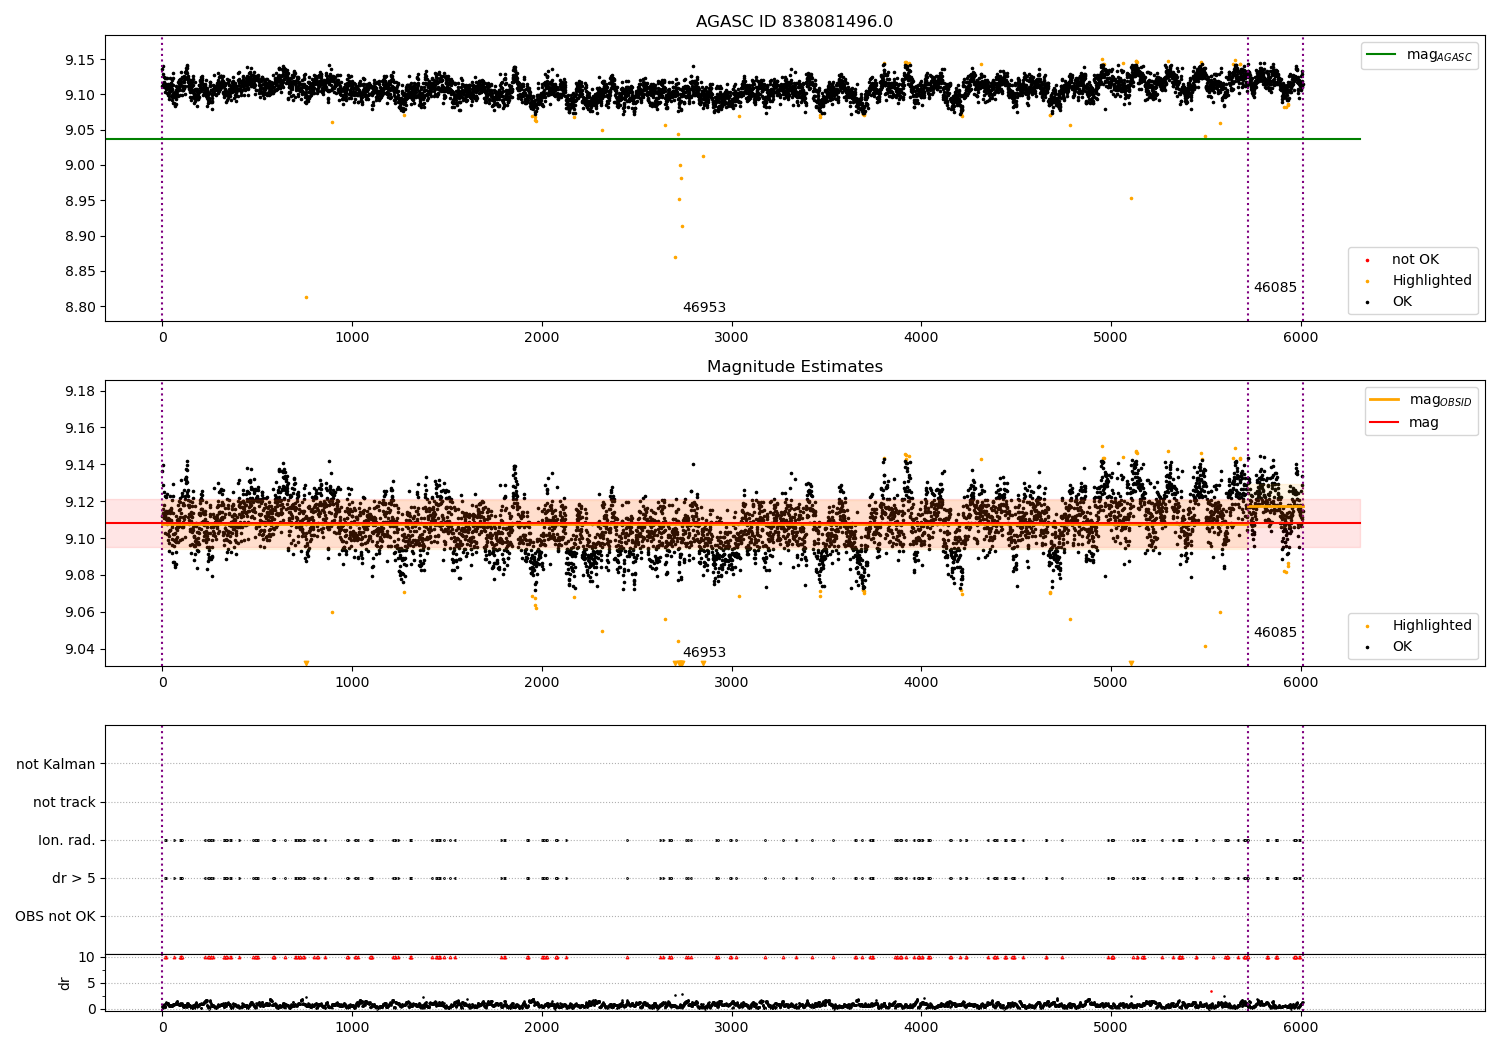Click the 3000 x-tick under the top plot
1500x1050 pixels.
(731, 338)
